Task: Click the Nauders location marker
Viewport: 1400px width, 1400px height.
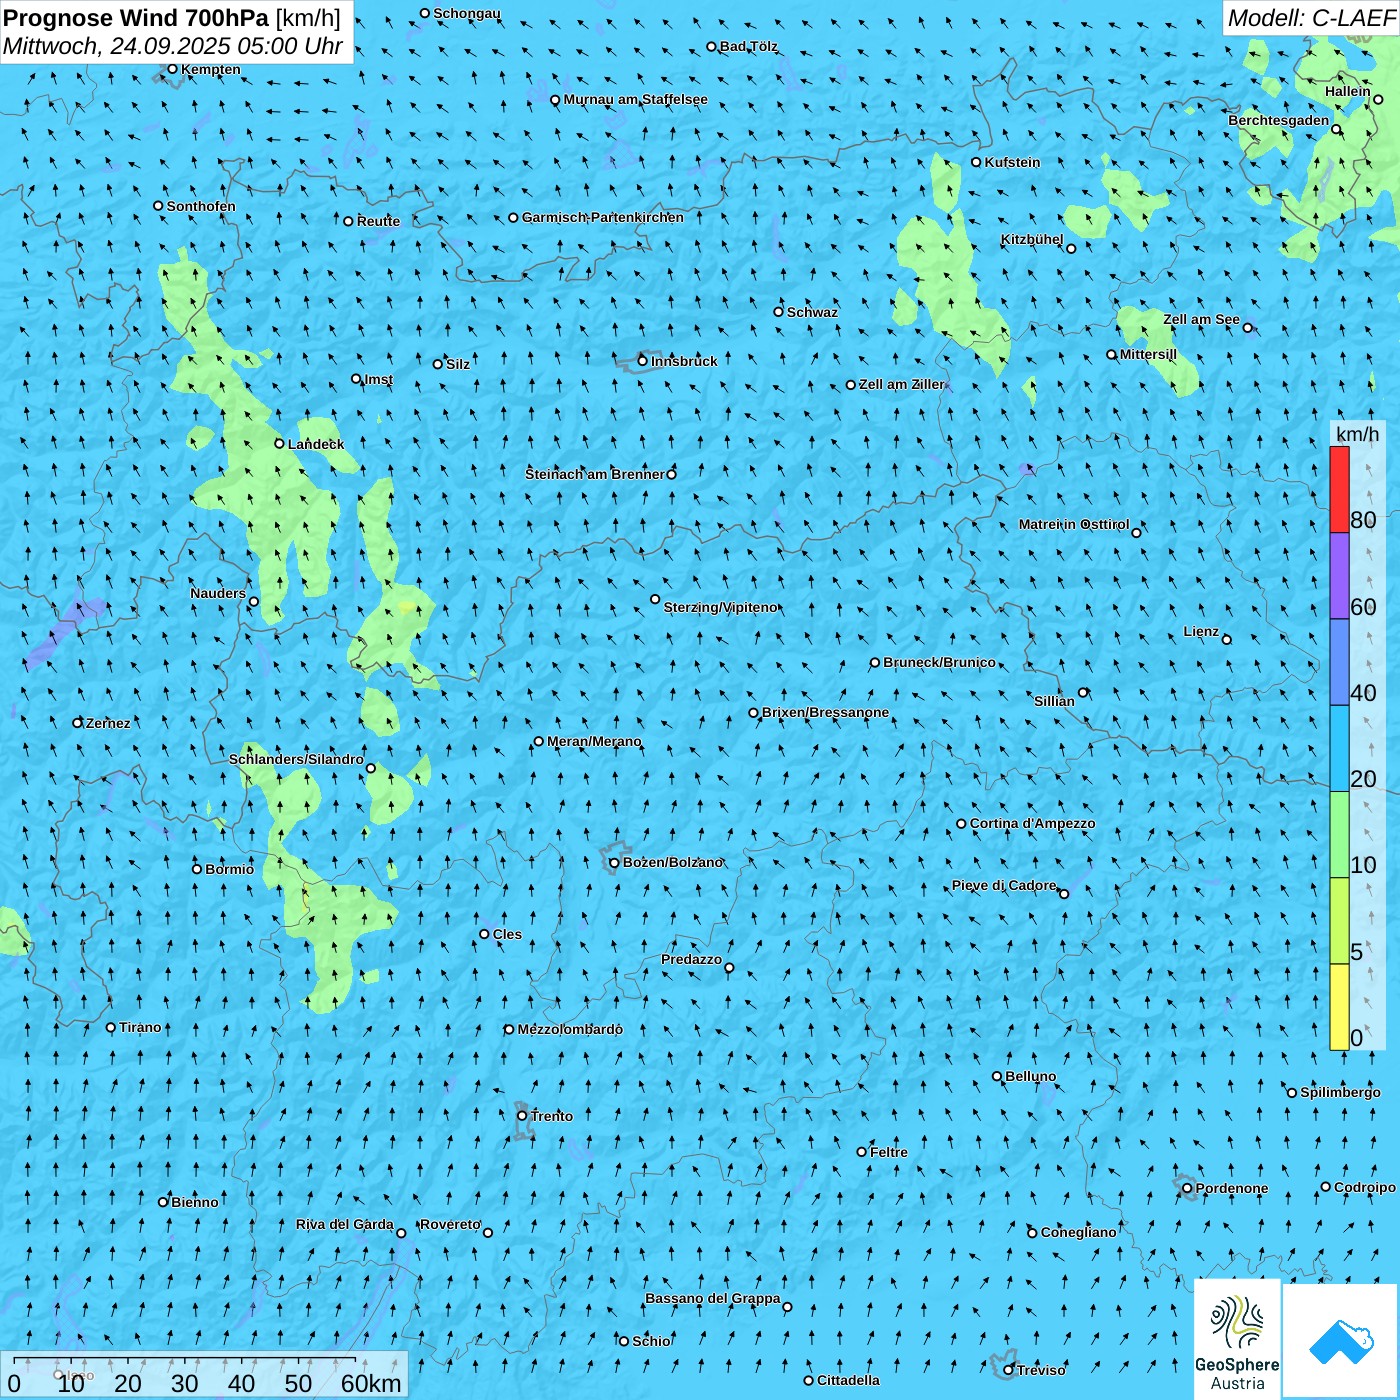Action: (254, 602)
